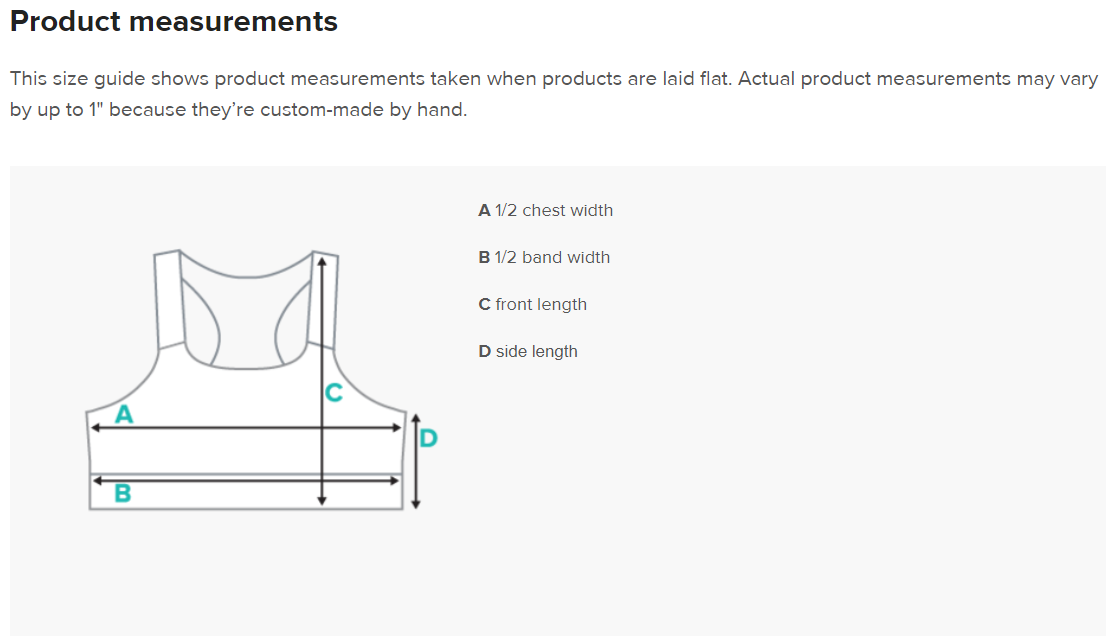Click the right arrowhead of the chest width arrow

coord(397,428)
